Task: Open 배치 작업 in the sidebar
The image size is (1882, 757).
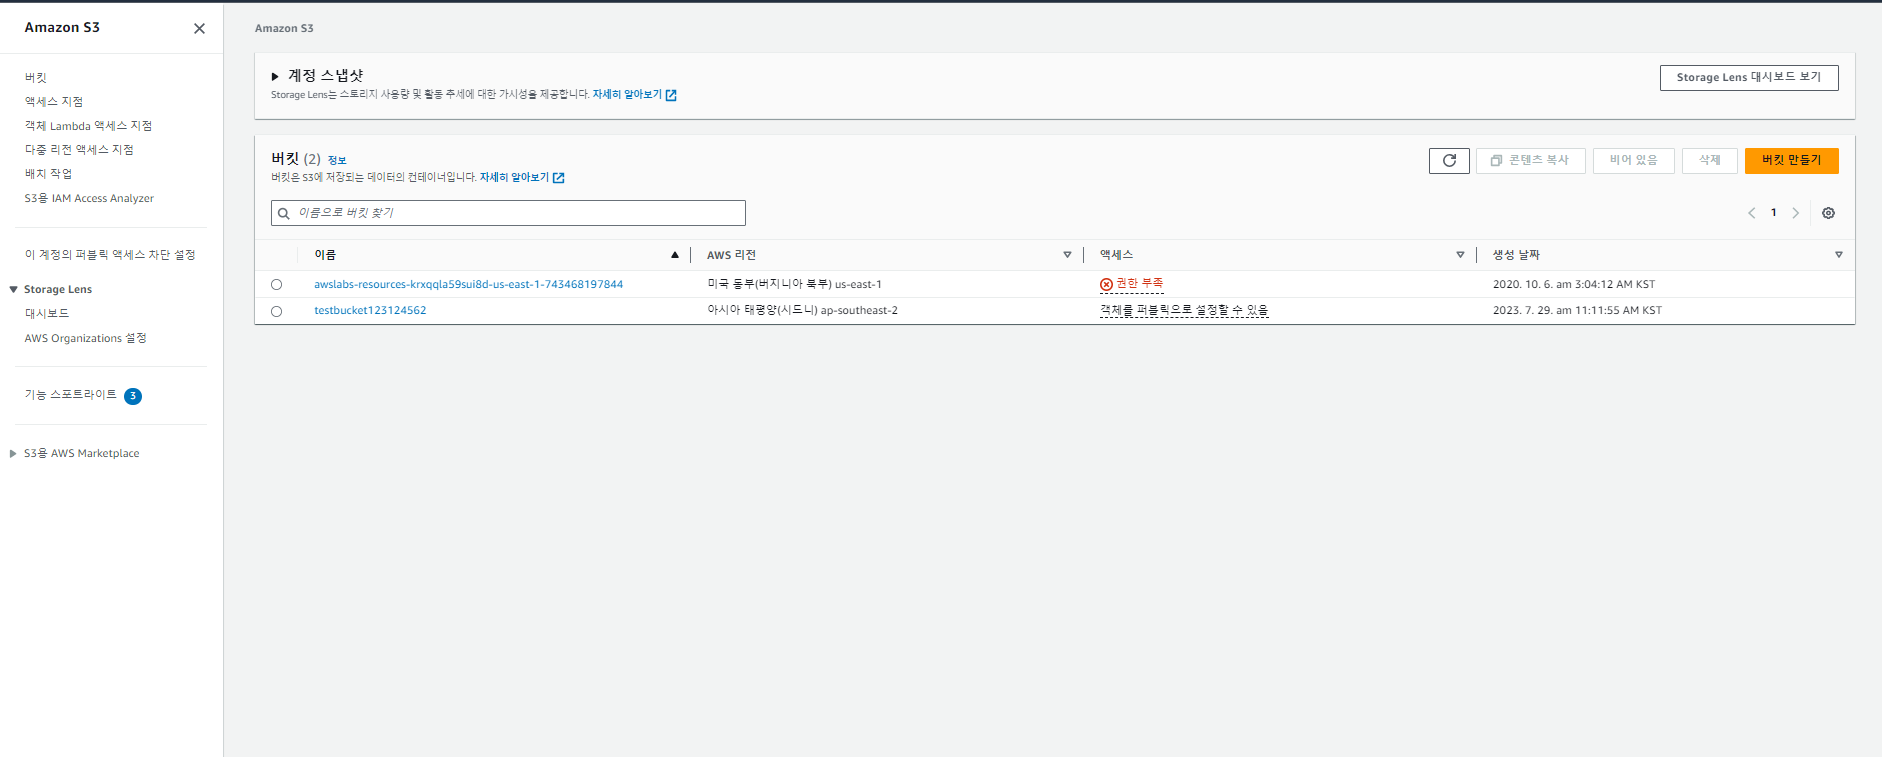Action: (x=48, y=174)
